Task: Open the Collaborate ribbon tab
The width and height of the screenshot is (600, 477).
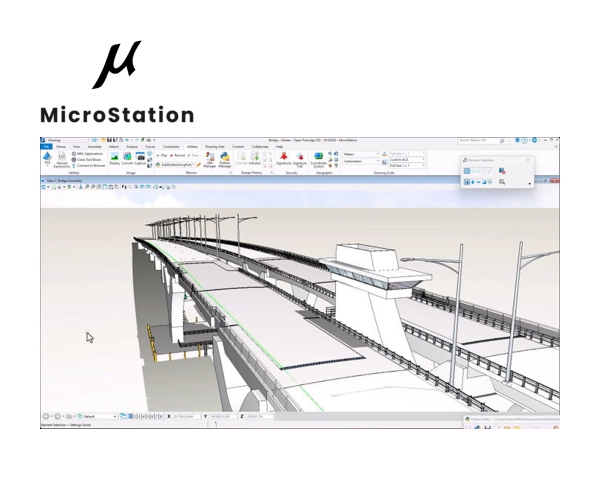Action: tap(260, 147)
